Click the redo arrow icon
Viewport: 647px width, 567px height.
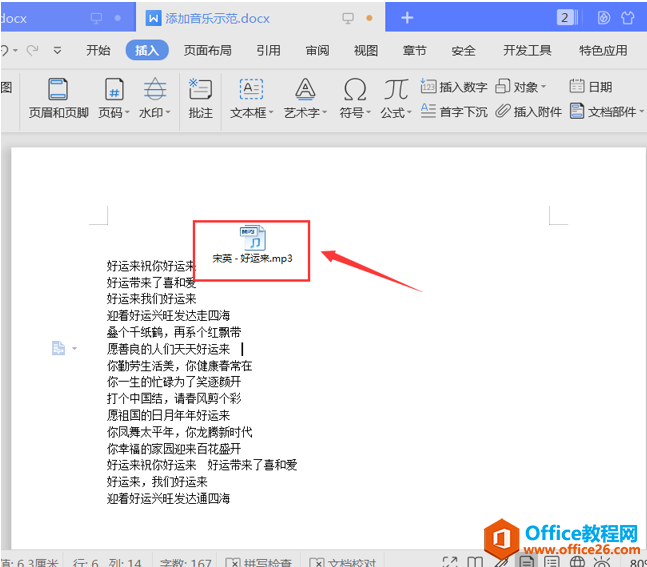click(x=32, y=50)
